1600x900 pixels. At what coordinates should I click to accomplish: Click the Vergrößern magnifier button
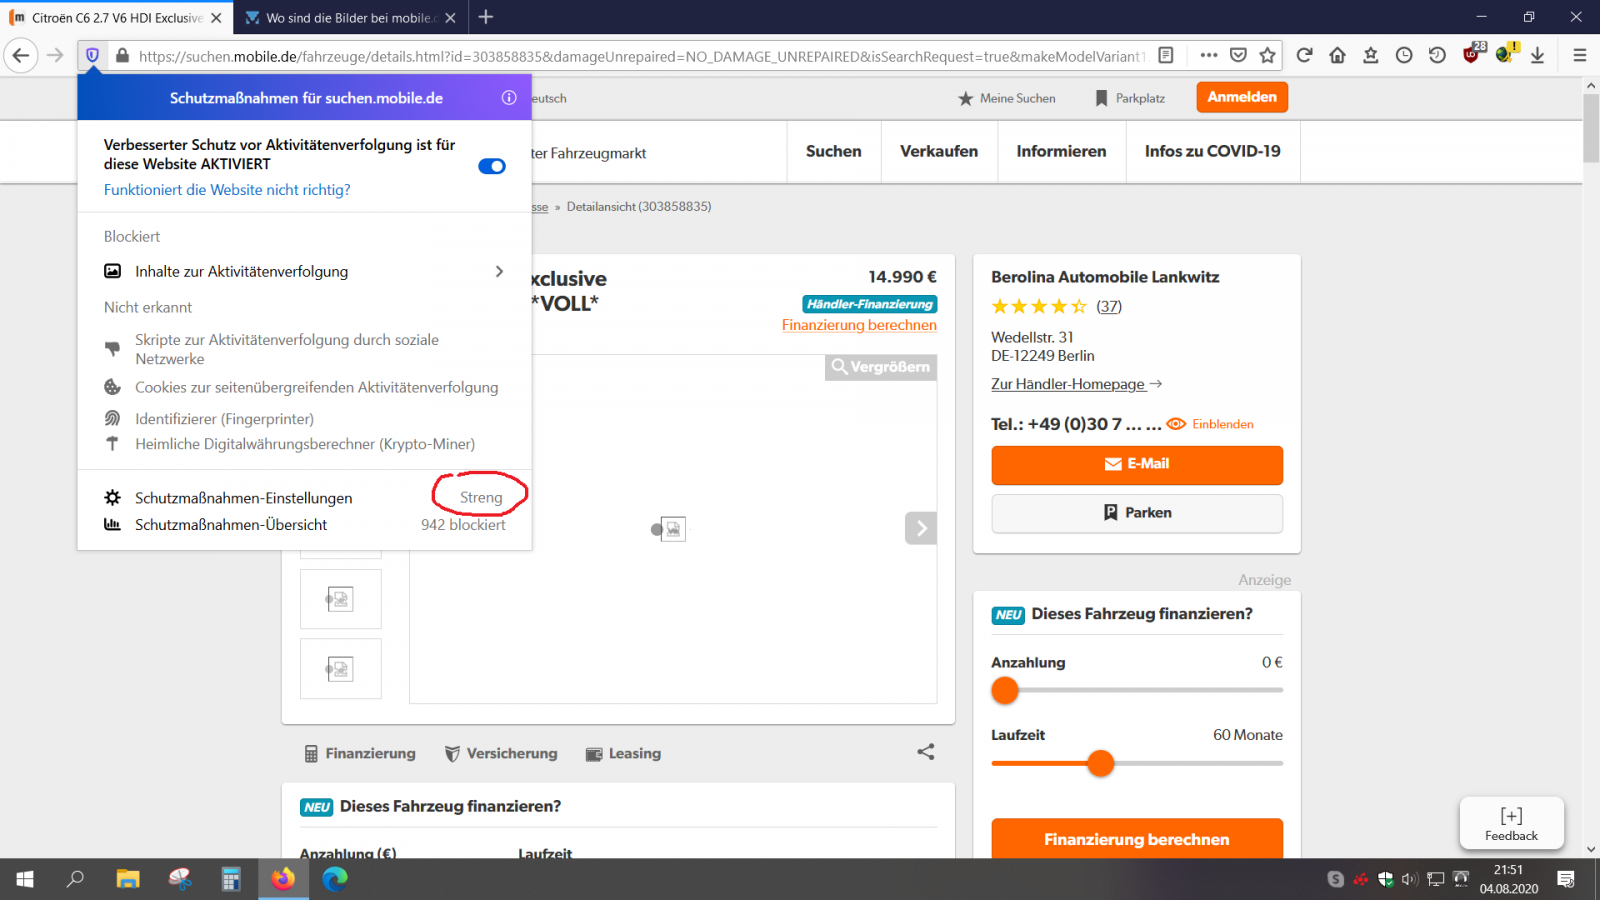click(881, 367)
